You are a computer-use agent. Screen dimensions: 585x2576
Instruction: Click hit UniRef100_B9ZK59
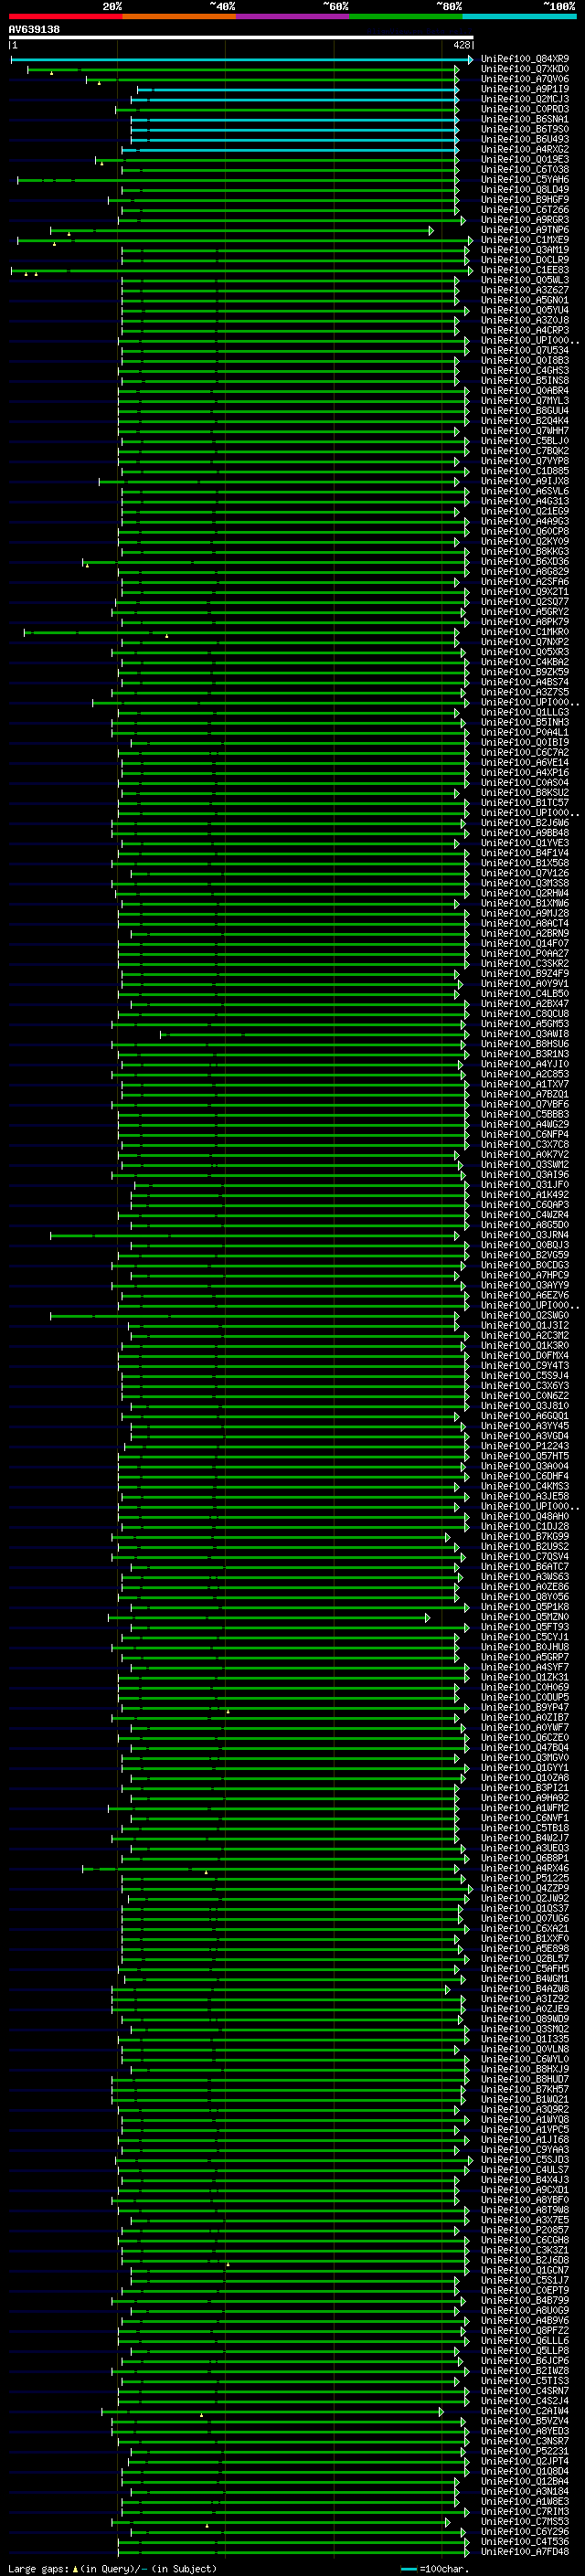tap(524, 673)
